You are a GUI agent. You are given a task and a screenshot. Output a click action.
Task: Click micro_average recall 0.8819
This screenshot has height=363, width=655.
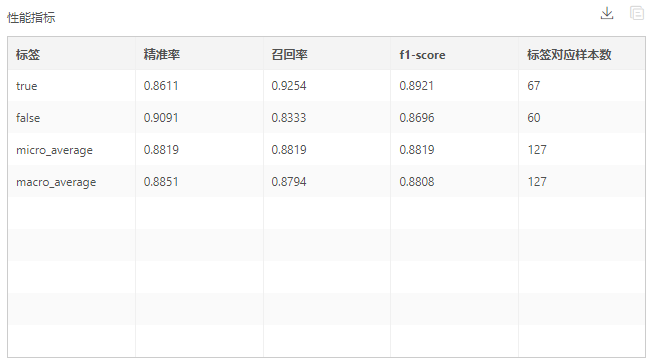289,150
